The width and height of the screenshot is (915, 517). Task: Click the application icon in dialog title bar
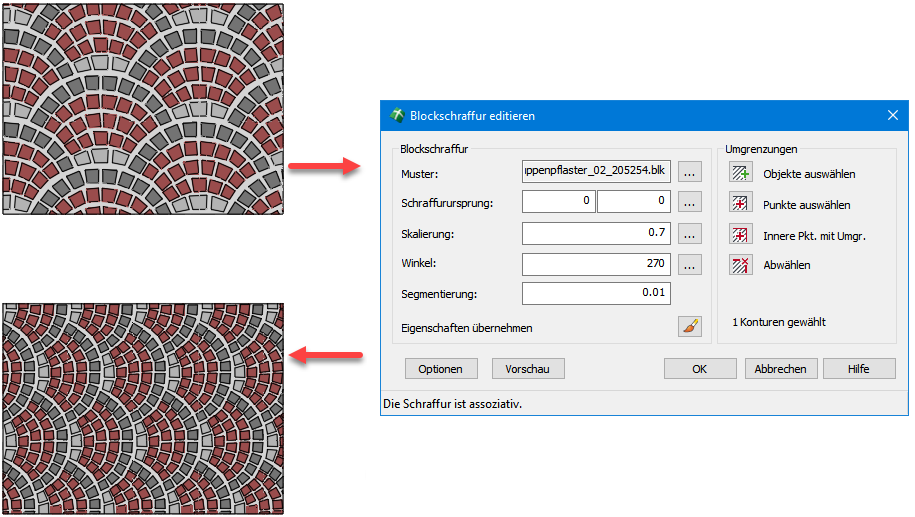click(x=397, y=115)
